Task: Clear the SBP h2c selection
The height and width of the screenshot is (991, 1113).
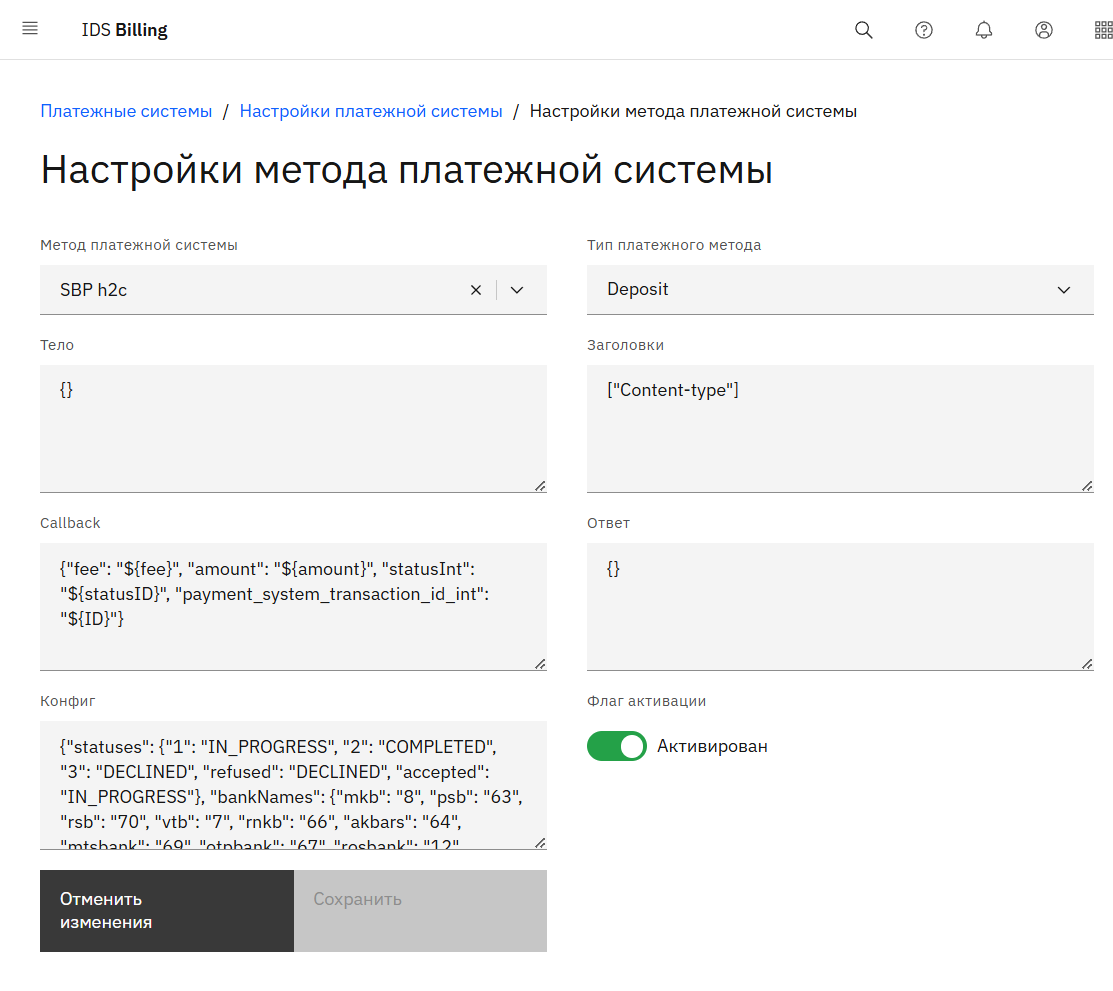Action: [476, 290]
